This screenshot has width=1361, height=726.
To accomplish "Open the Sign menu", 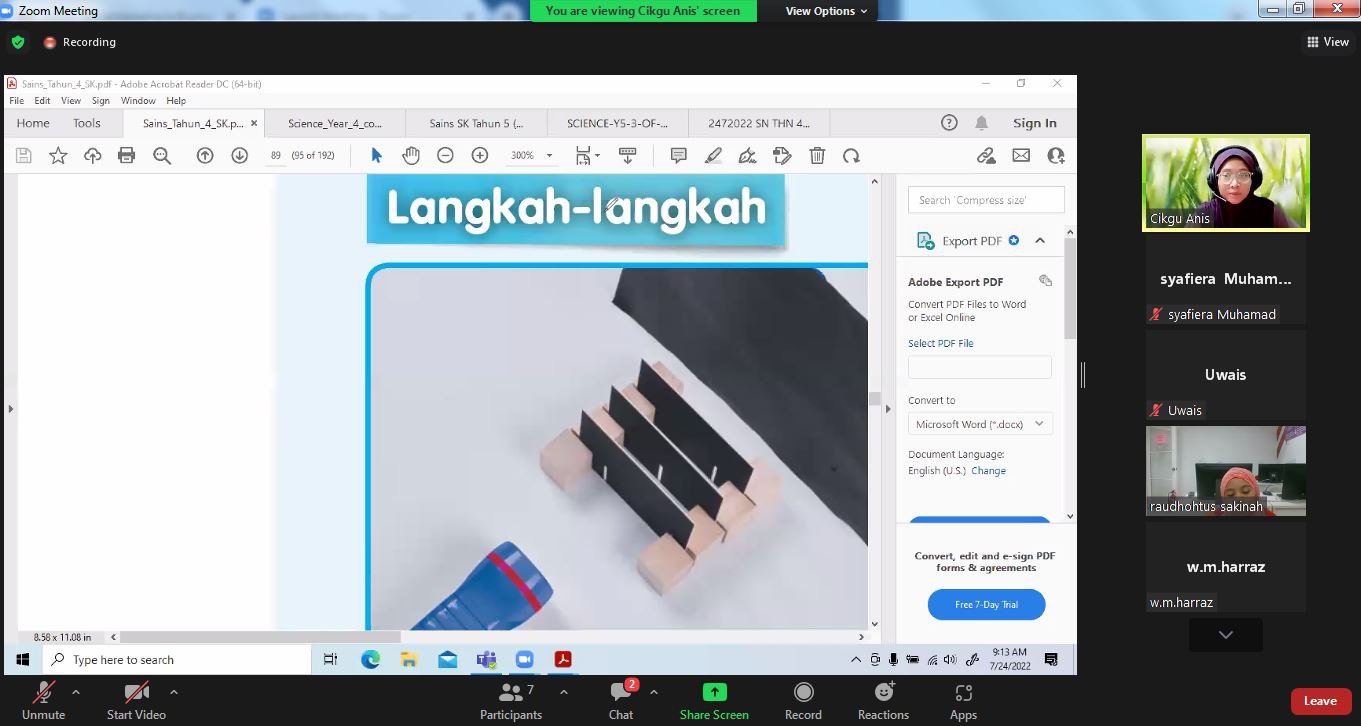I will tap(101, 101).
